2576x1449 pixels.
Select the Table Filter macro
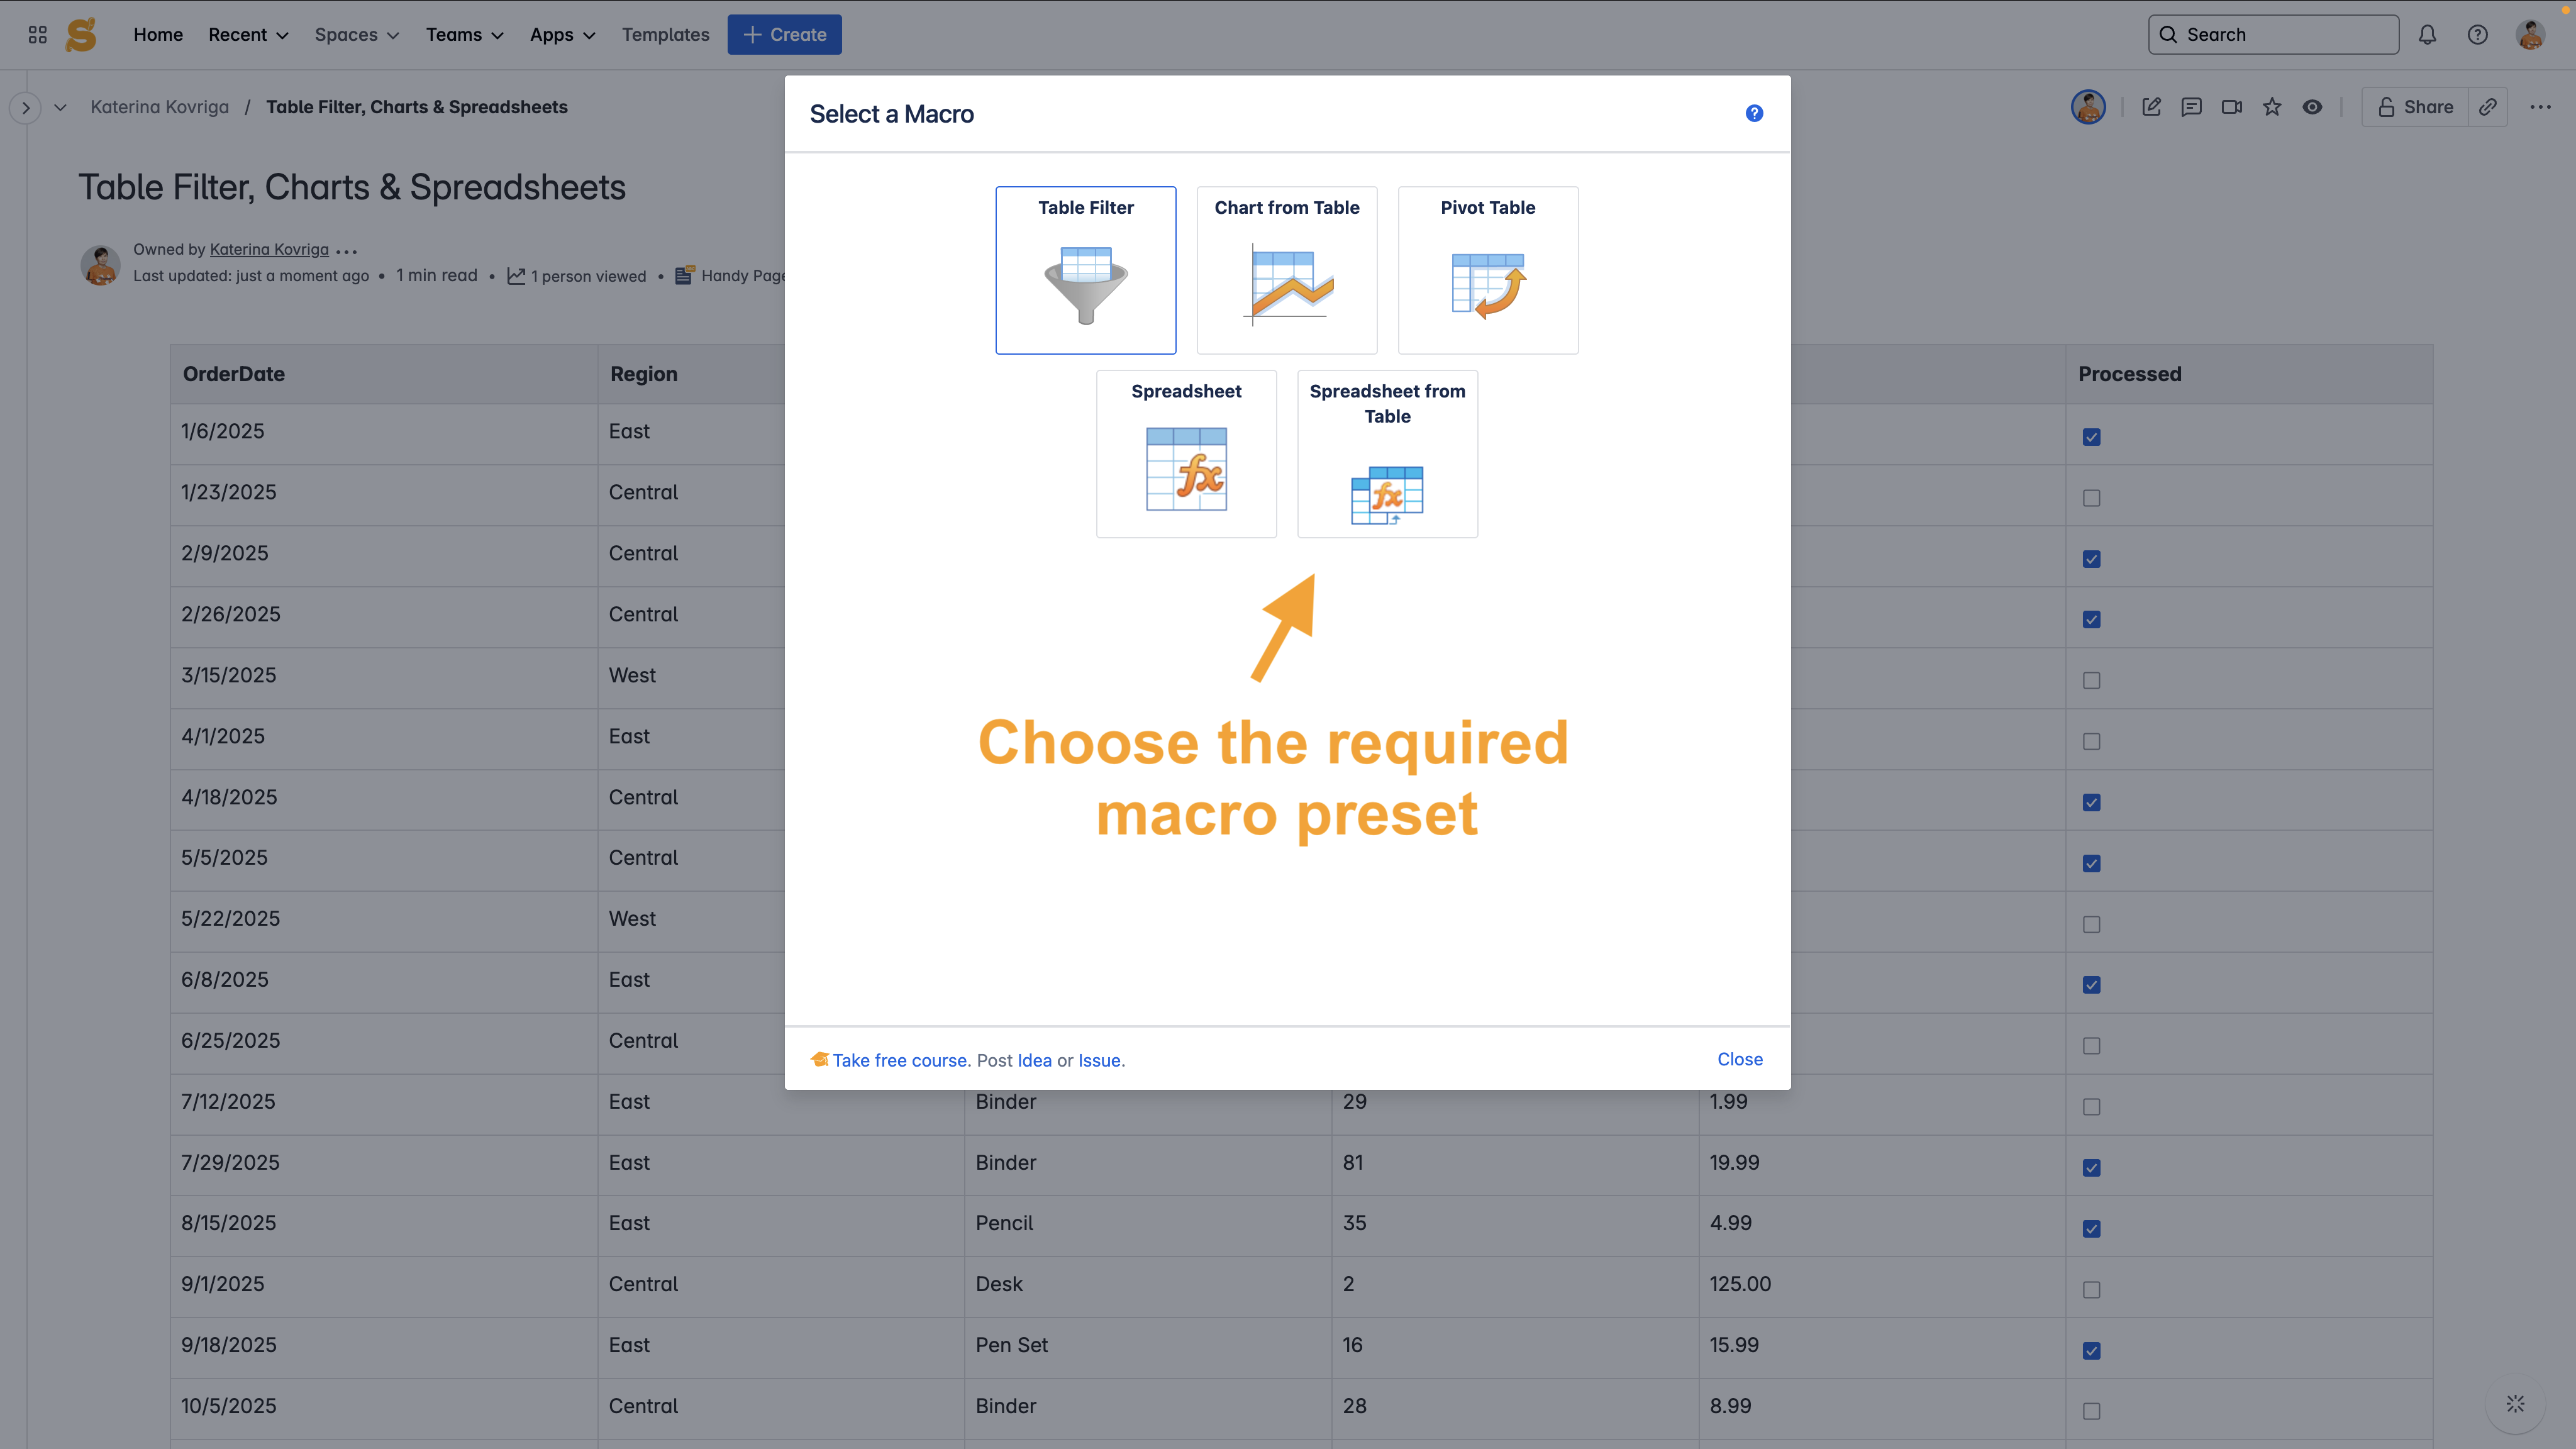click(1085, 270)
